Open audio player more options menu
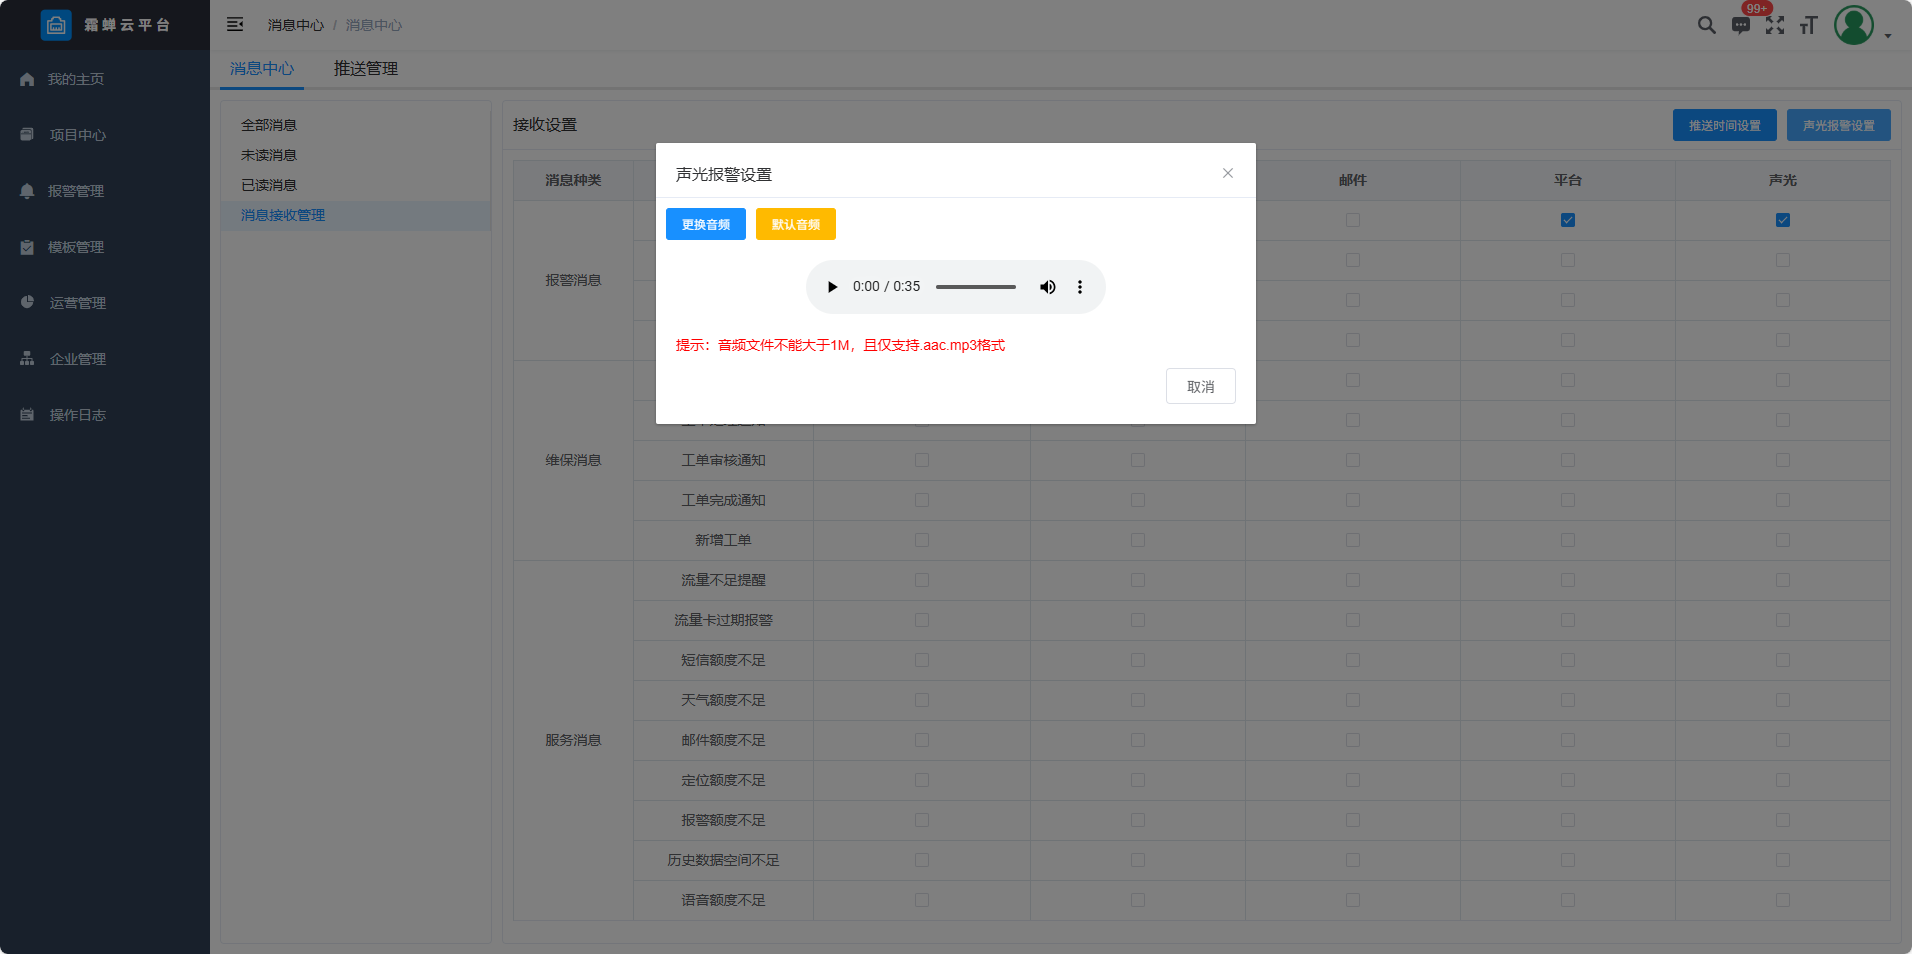Viewport: 1912px width, 954px height. [x=1079, y=287]
